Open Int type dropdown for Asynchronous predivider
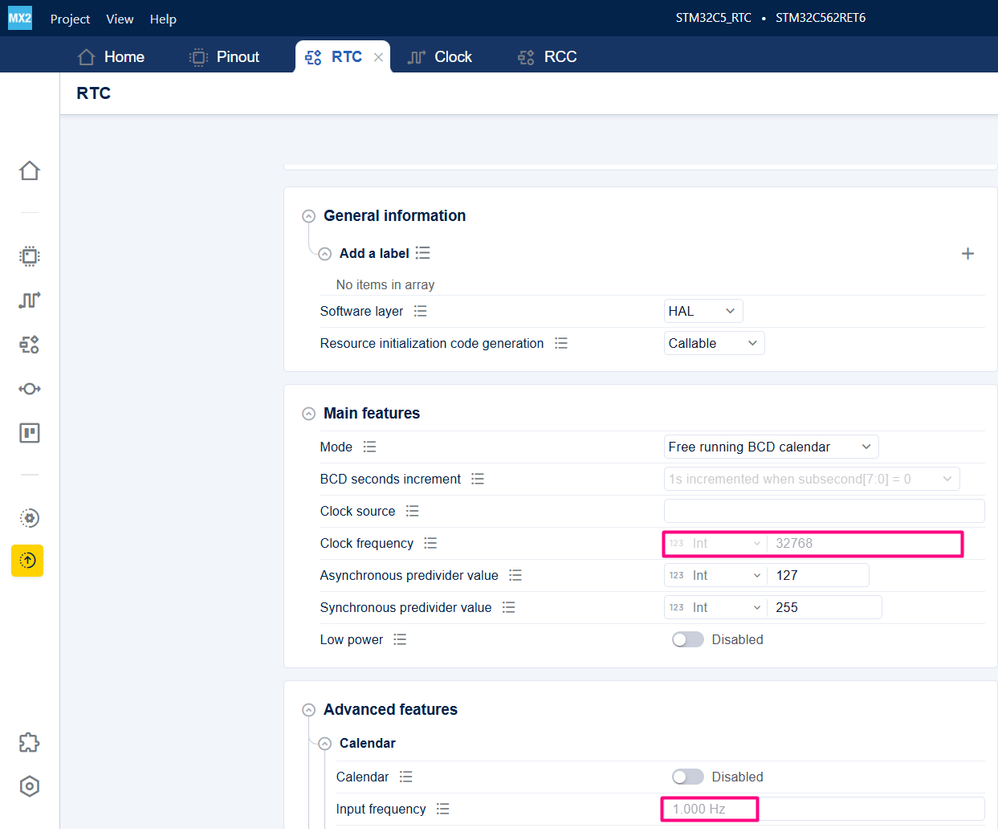The height and width of the screenshot is (829, 998). click(x=715, y=576)
